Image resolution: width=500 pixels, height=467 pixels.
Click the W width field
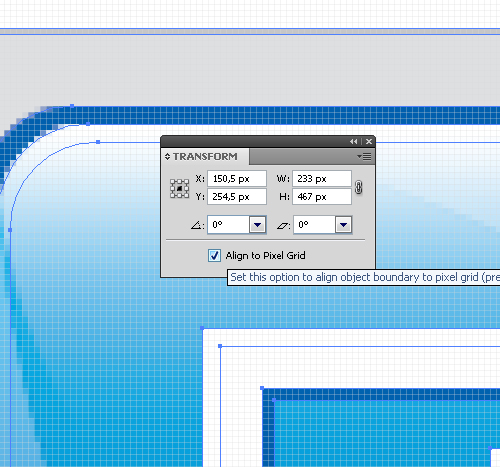[x=322, y=179]
